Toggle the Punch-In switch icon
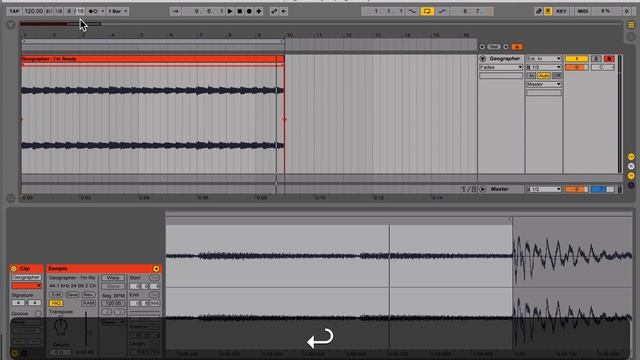The image size is (640, 360). 413,11
